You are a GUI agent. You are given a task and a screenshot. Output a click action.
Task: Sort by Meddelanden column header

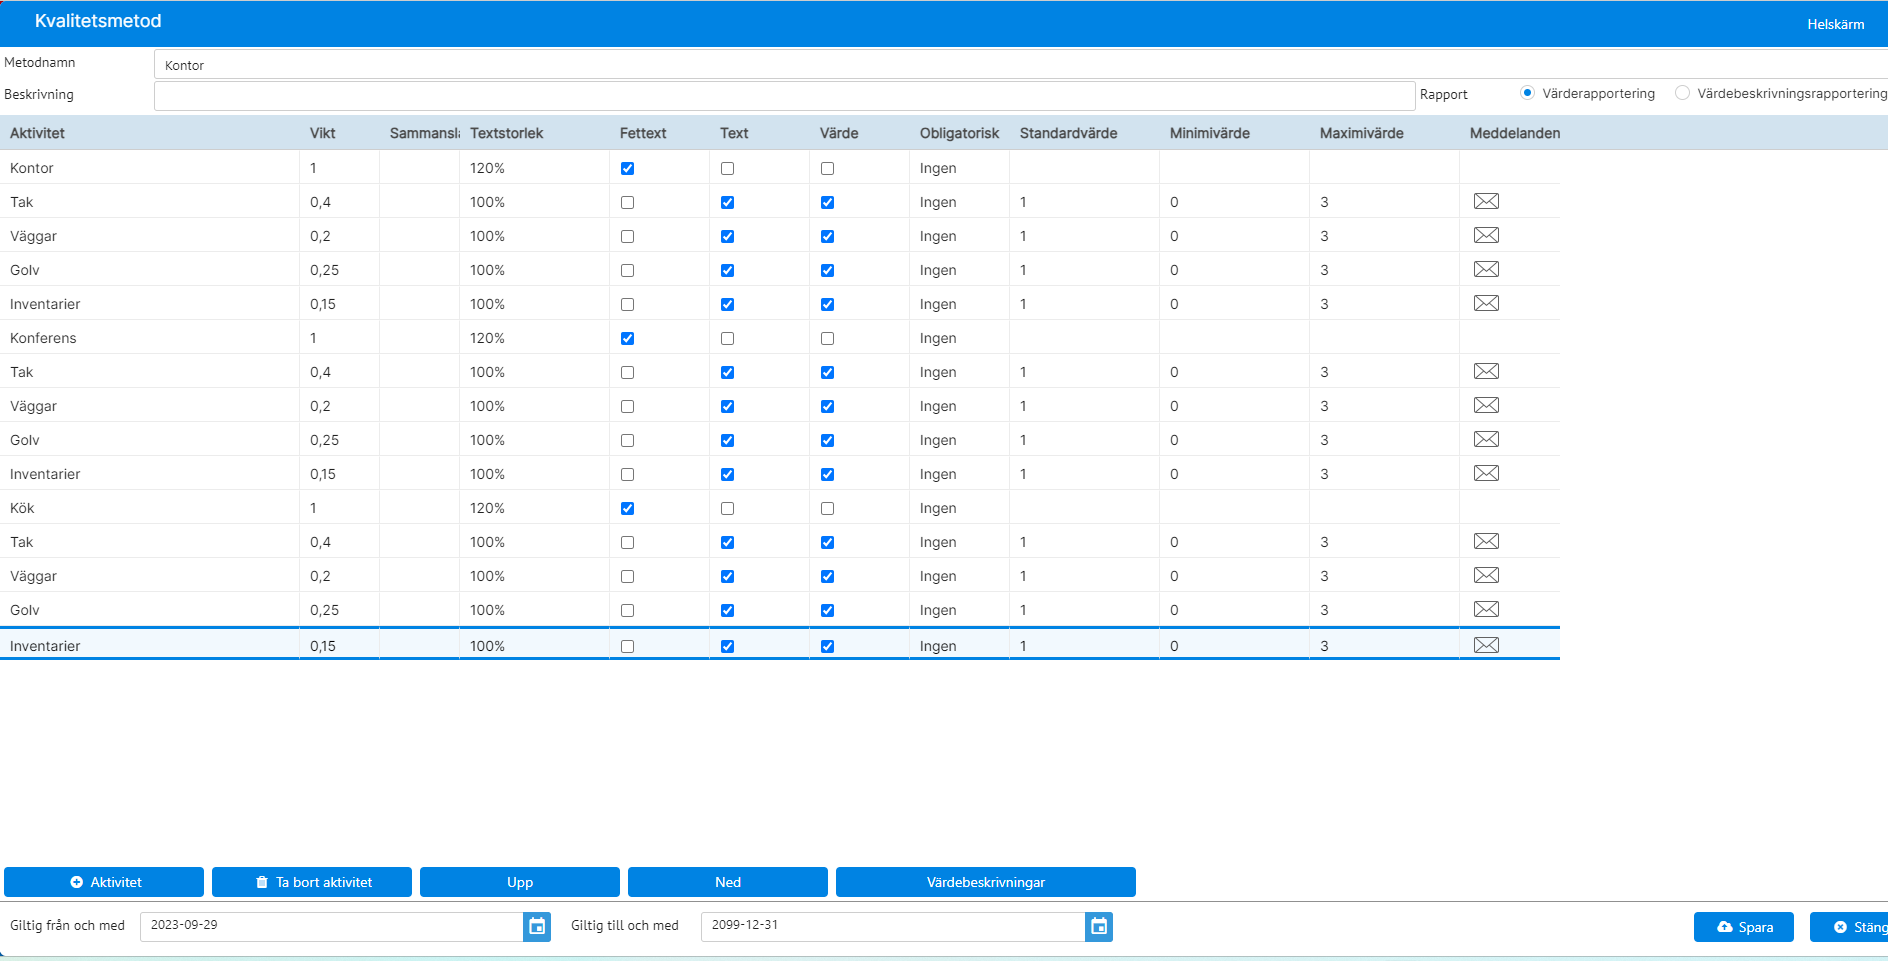click(x=1514, y=133)
